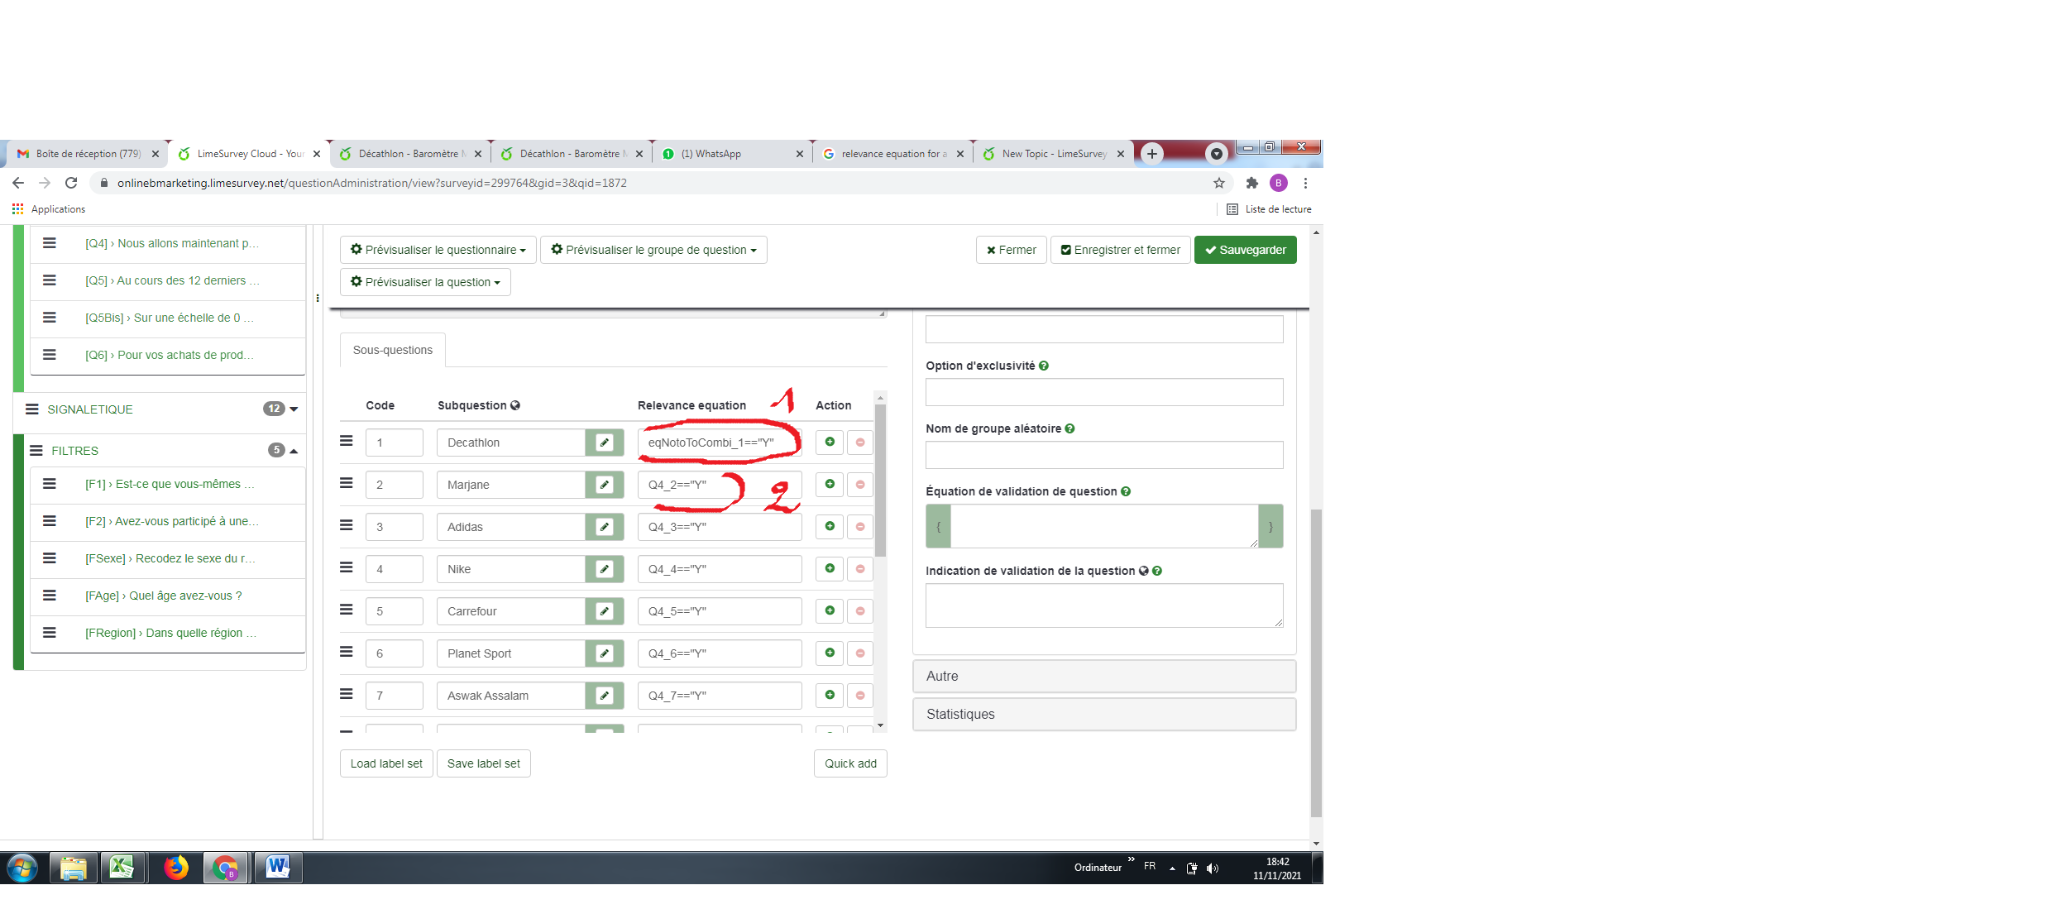
Task: Click the Quick add button
Action: 850,764
